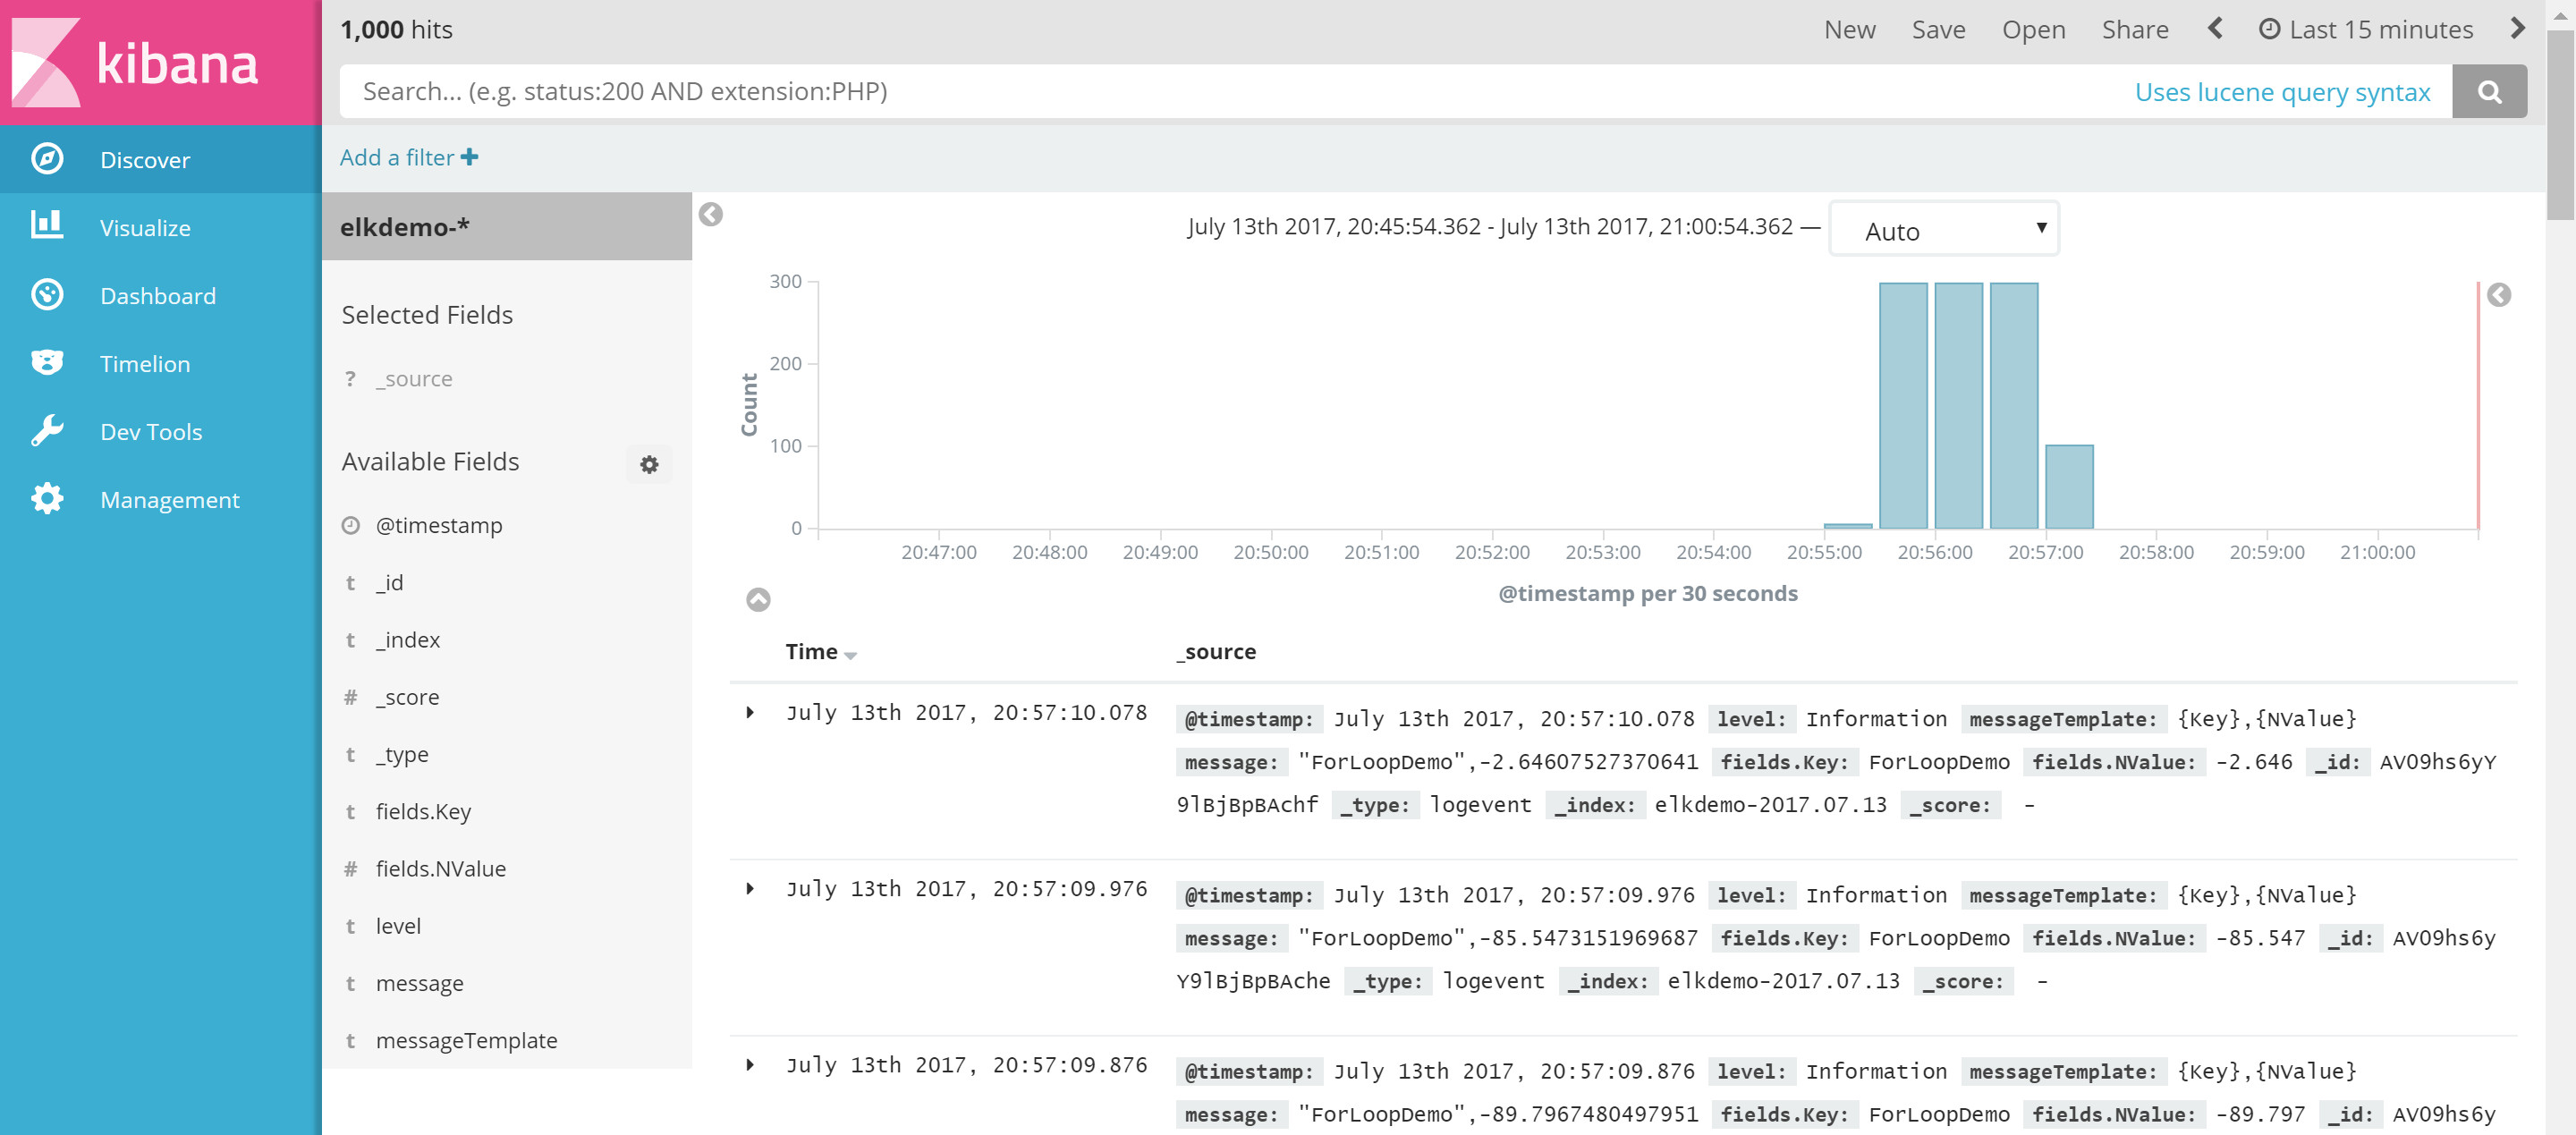Image resolution: width=2576 pixels, height=1135 pixels.
Task: Open Dev Tools from the sidebar
Action: coord(150,432)
